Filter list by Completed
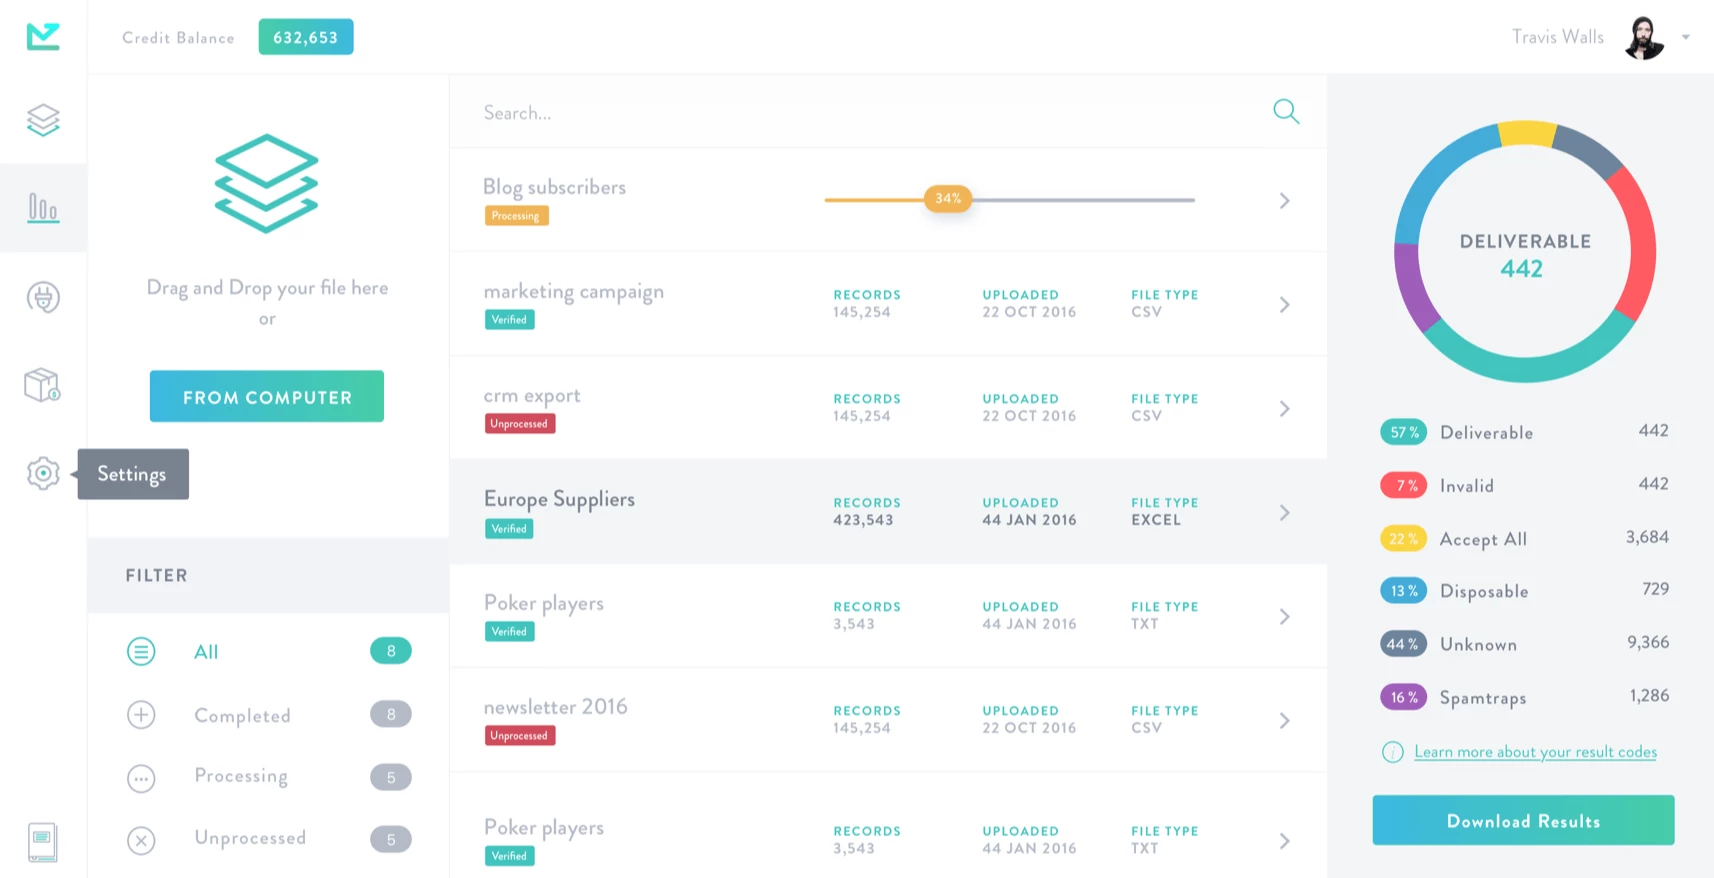 (242, 715)
